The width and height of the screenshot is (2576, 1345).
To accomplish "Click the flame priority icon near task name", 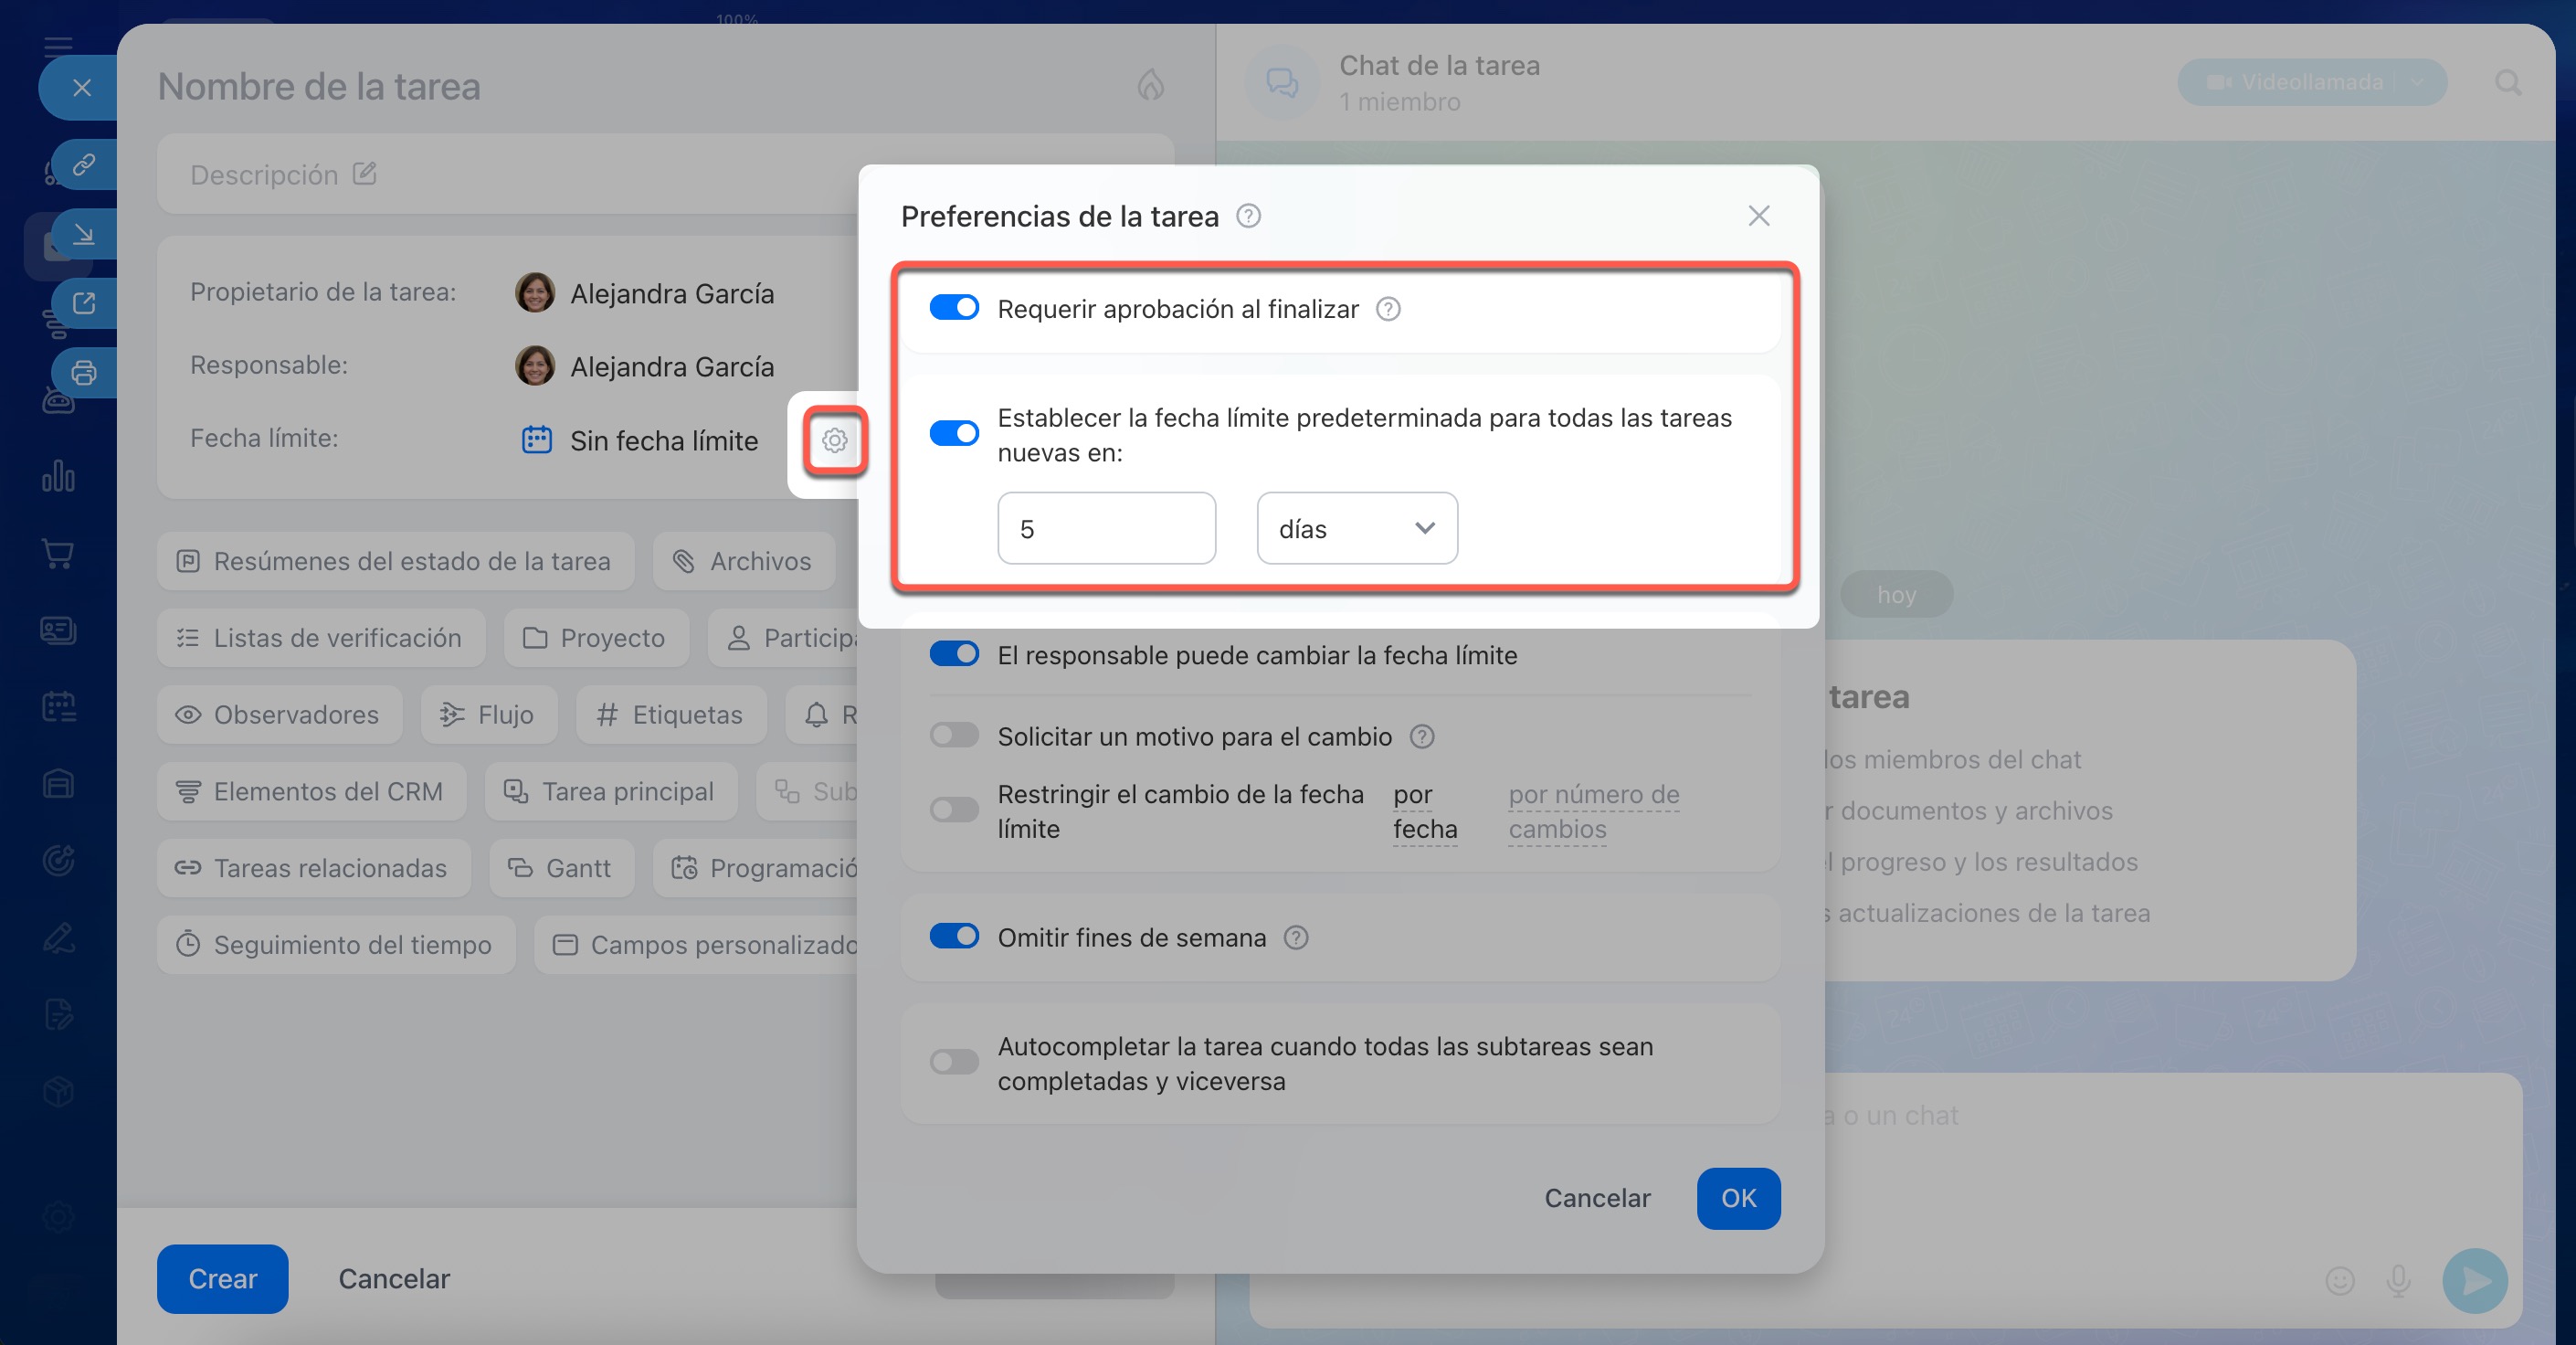I will pos(1150,85).
